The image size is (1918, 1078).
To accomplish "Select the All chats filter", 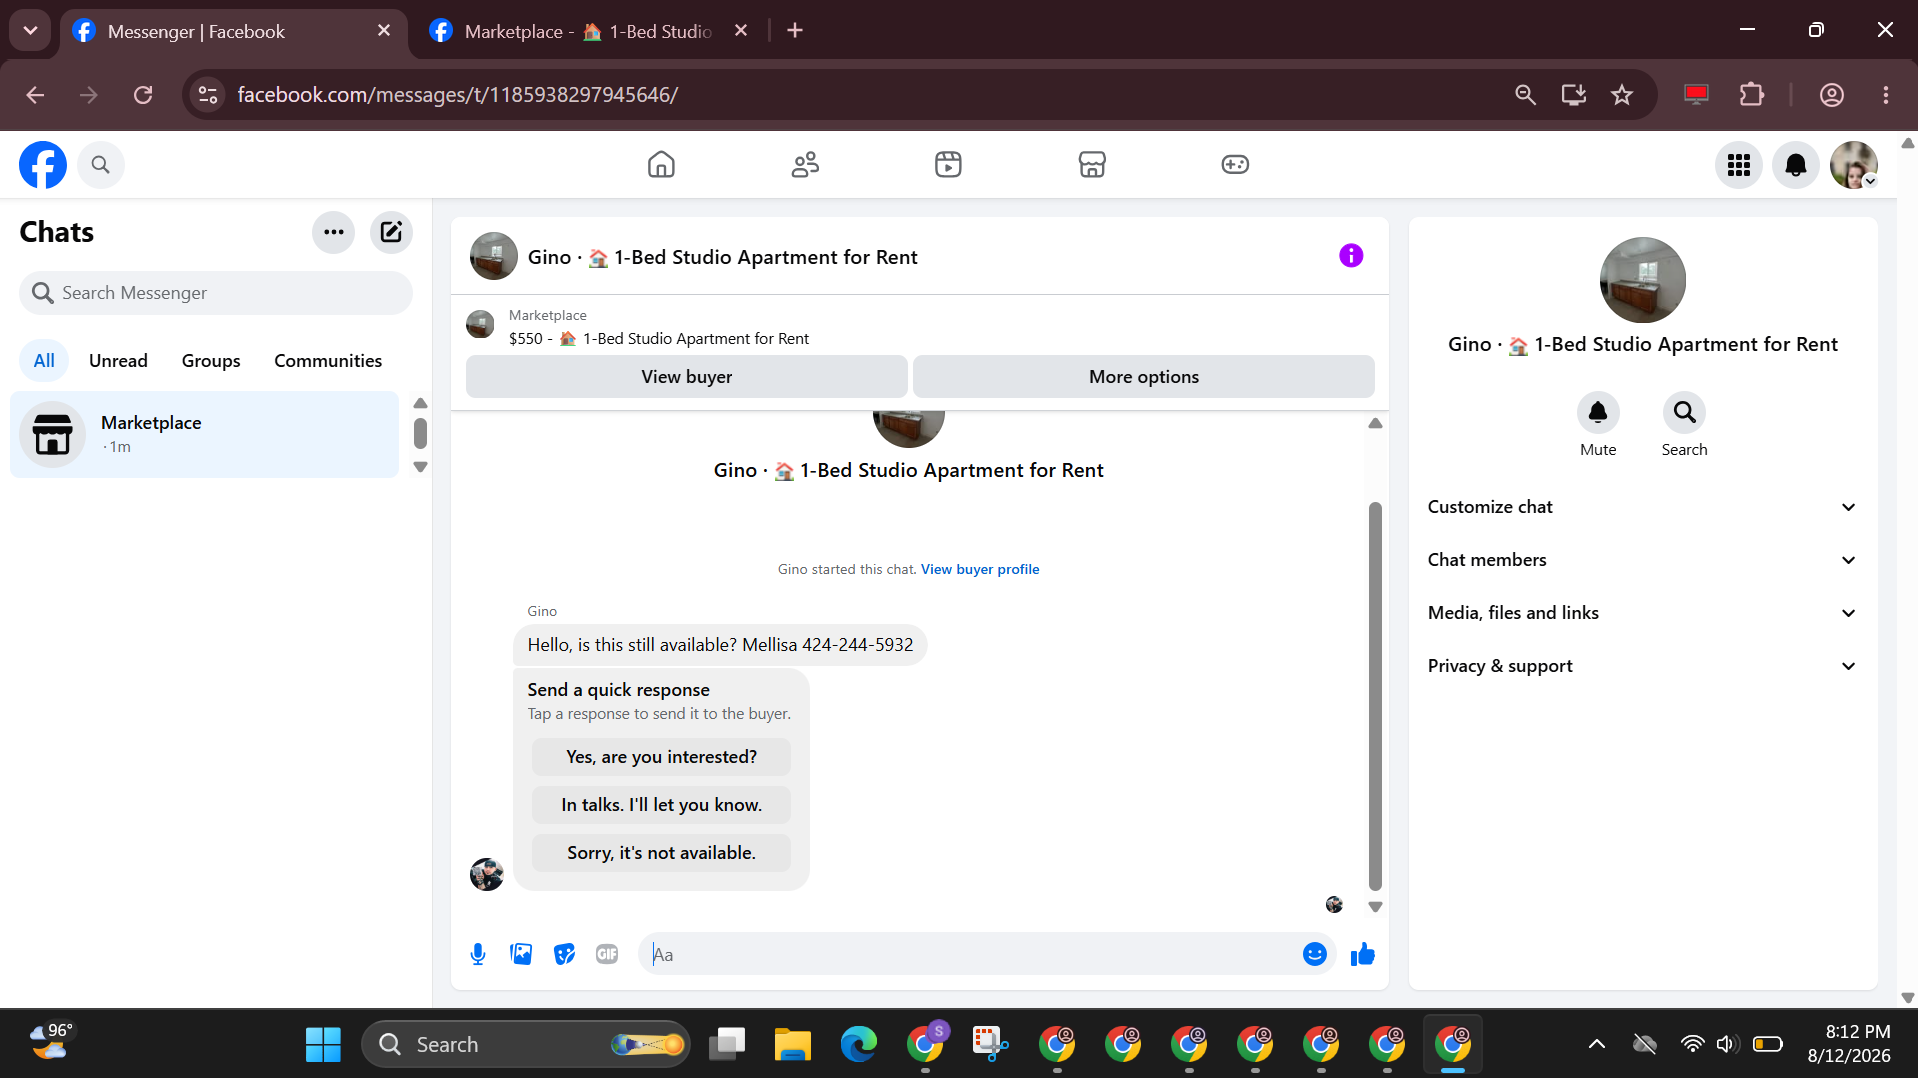I will (44, 361).
